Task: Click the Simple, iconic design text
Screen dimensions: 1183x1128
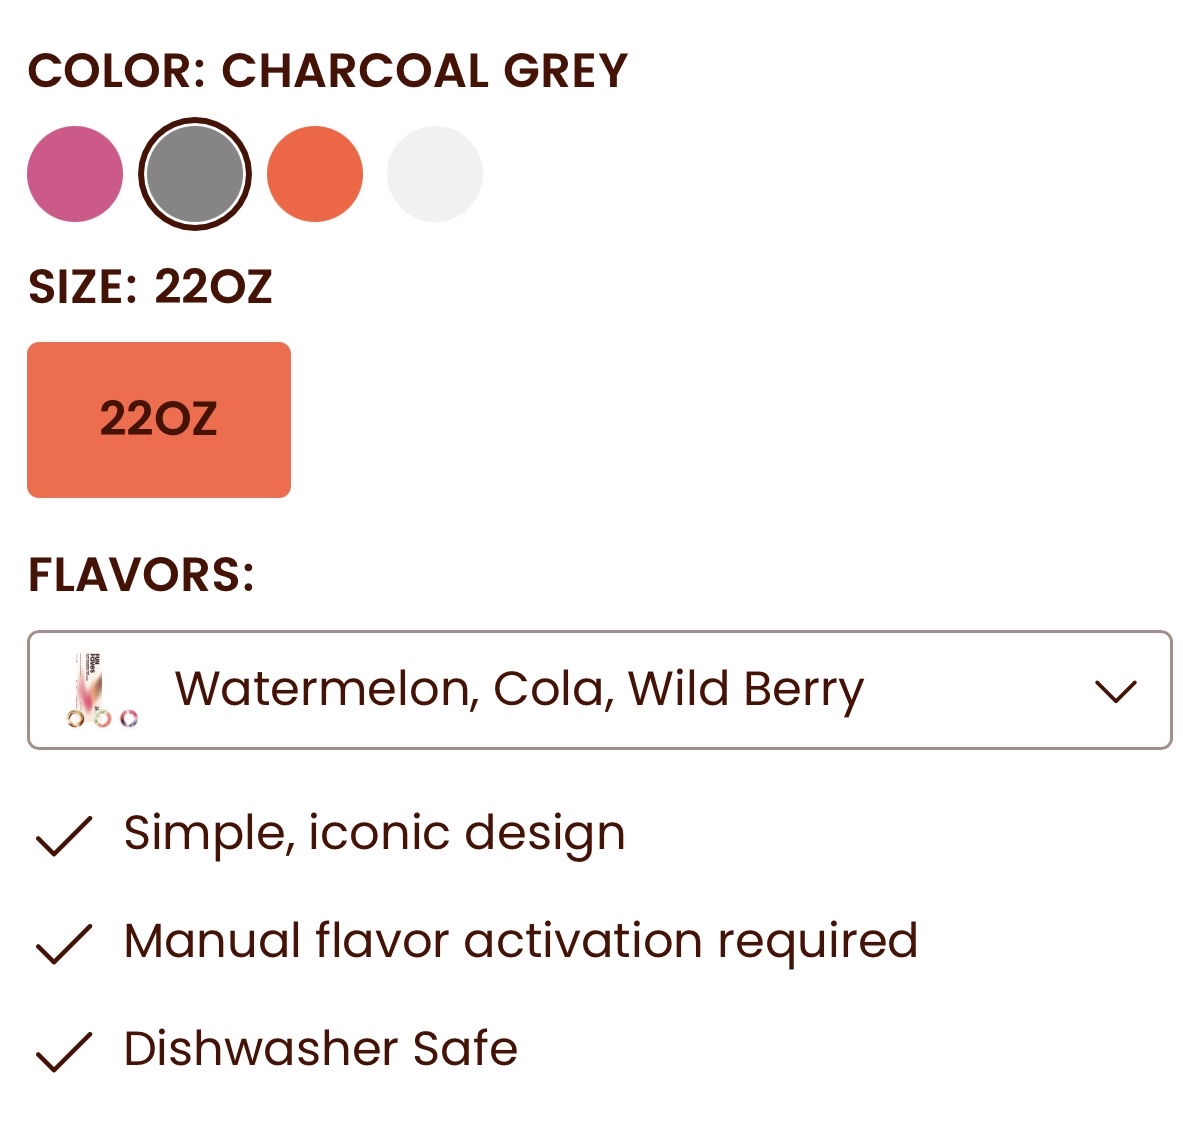Action: (x=374, y=833)
